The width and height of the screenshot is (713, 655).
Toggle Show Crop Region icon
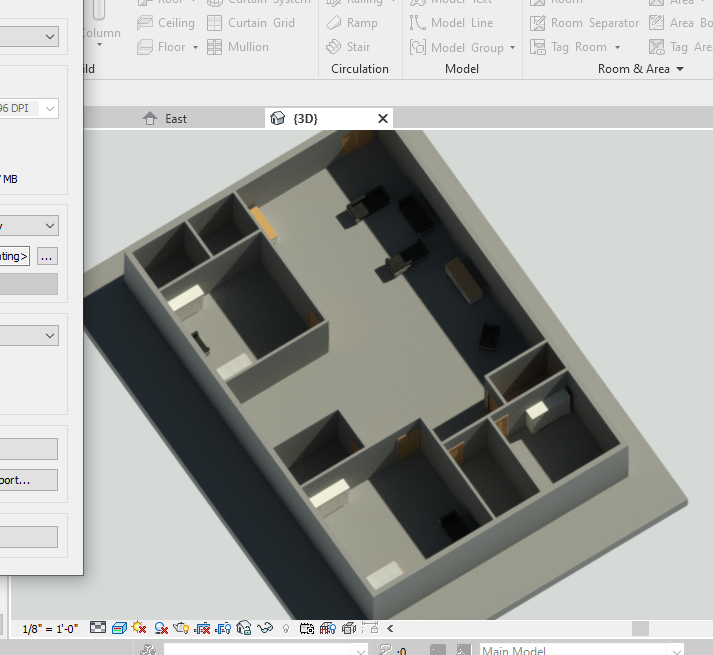point(223,629)
